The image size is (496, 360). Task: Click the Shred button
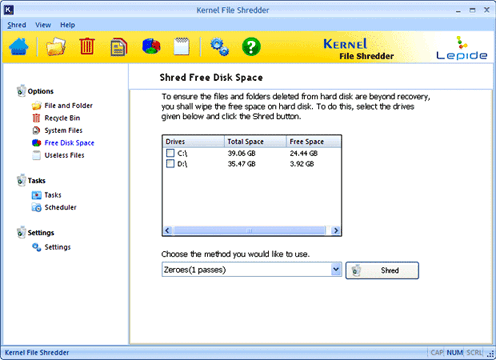coord(382,270)
